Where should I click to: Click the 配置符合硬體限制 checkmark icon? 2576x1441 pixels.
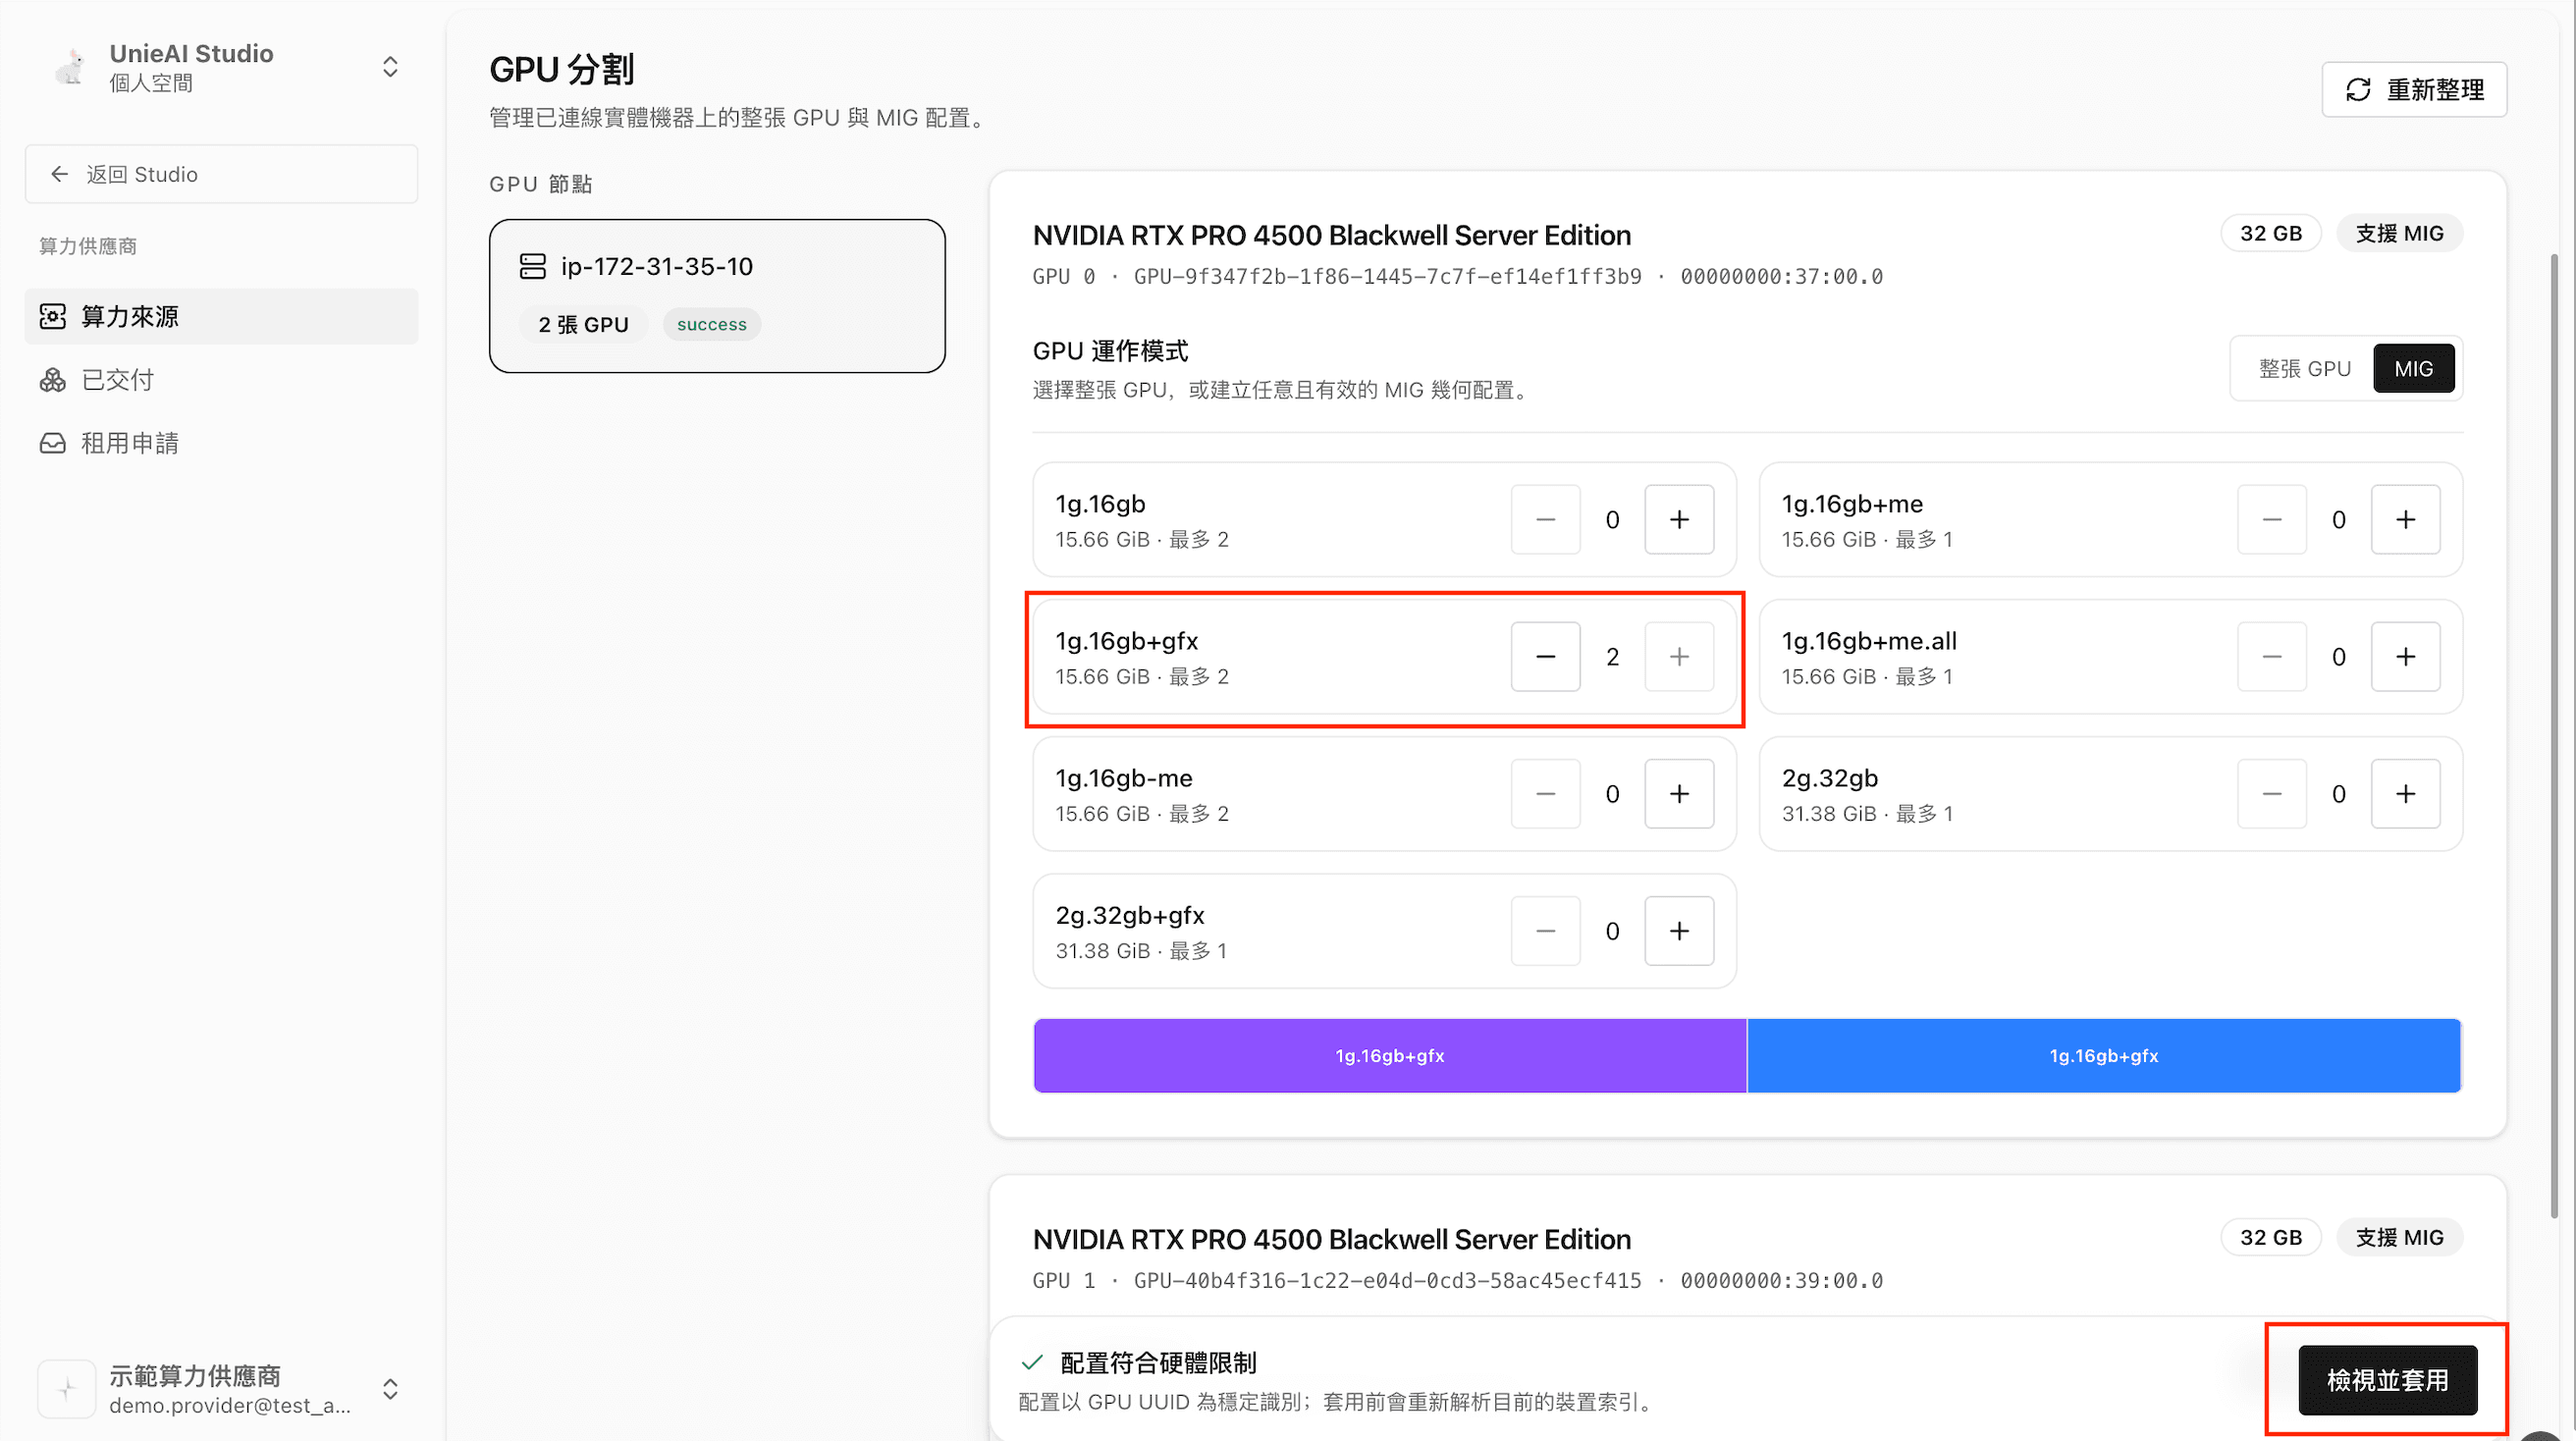click(1032, 1363)
